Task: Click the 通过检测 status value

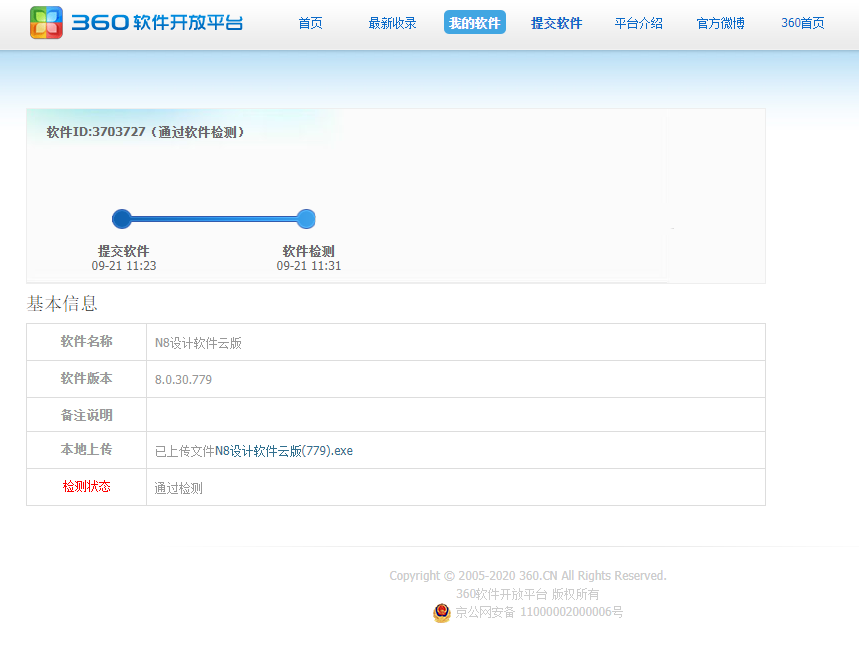Action: click(x=178, y=488)
